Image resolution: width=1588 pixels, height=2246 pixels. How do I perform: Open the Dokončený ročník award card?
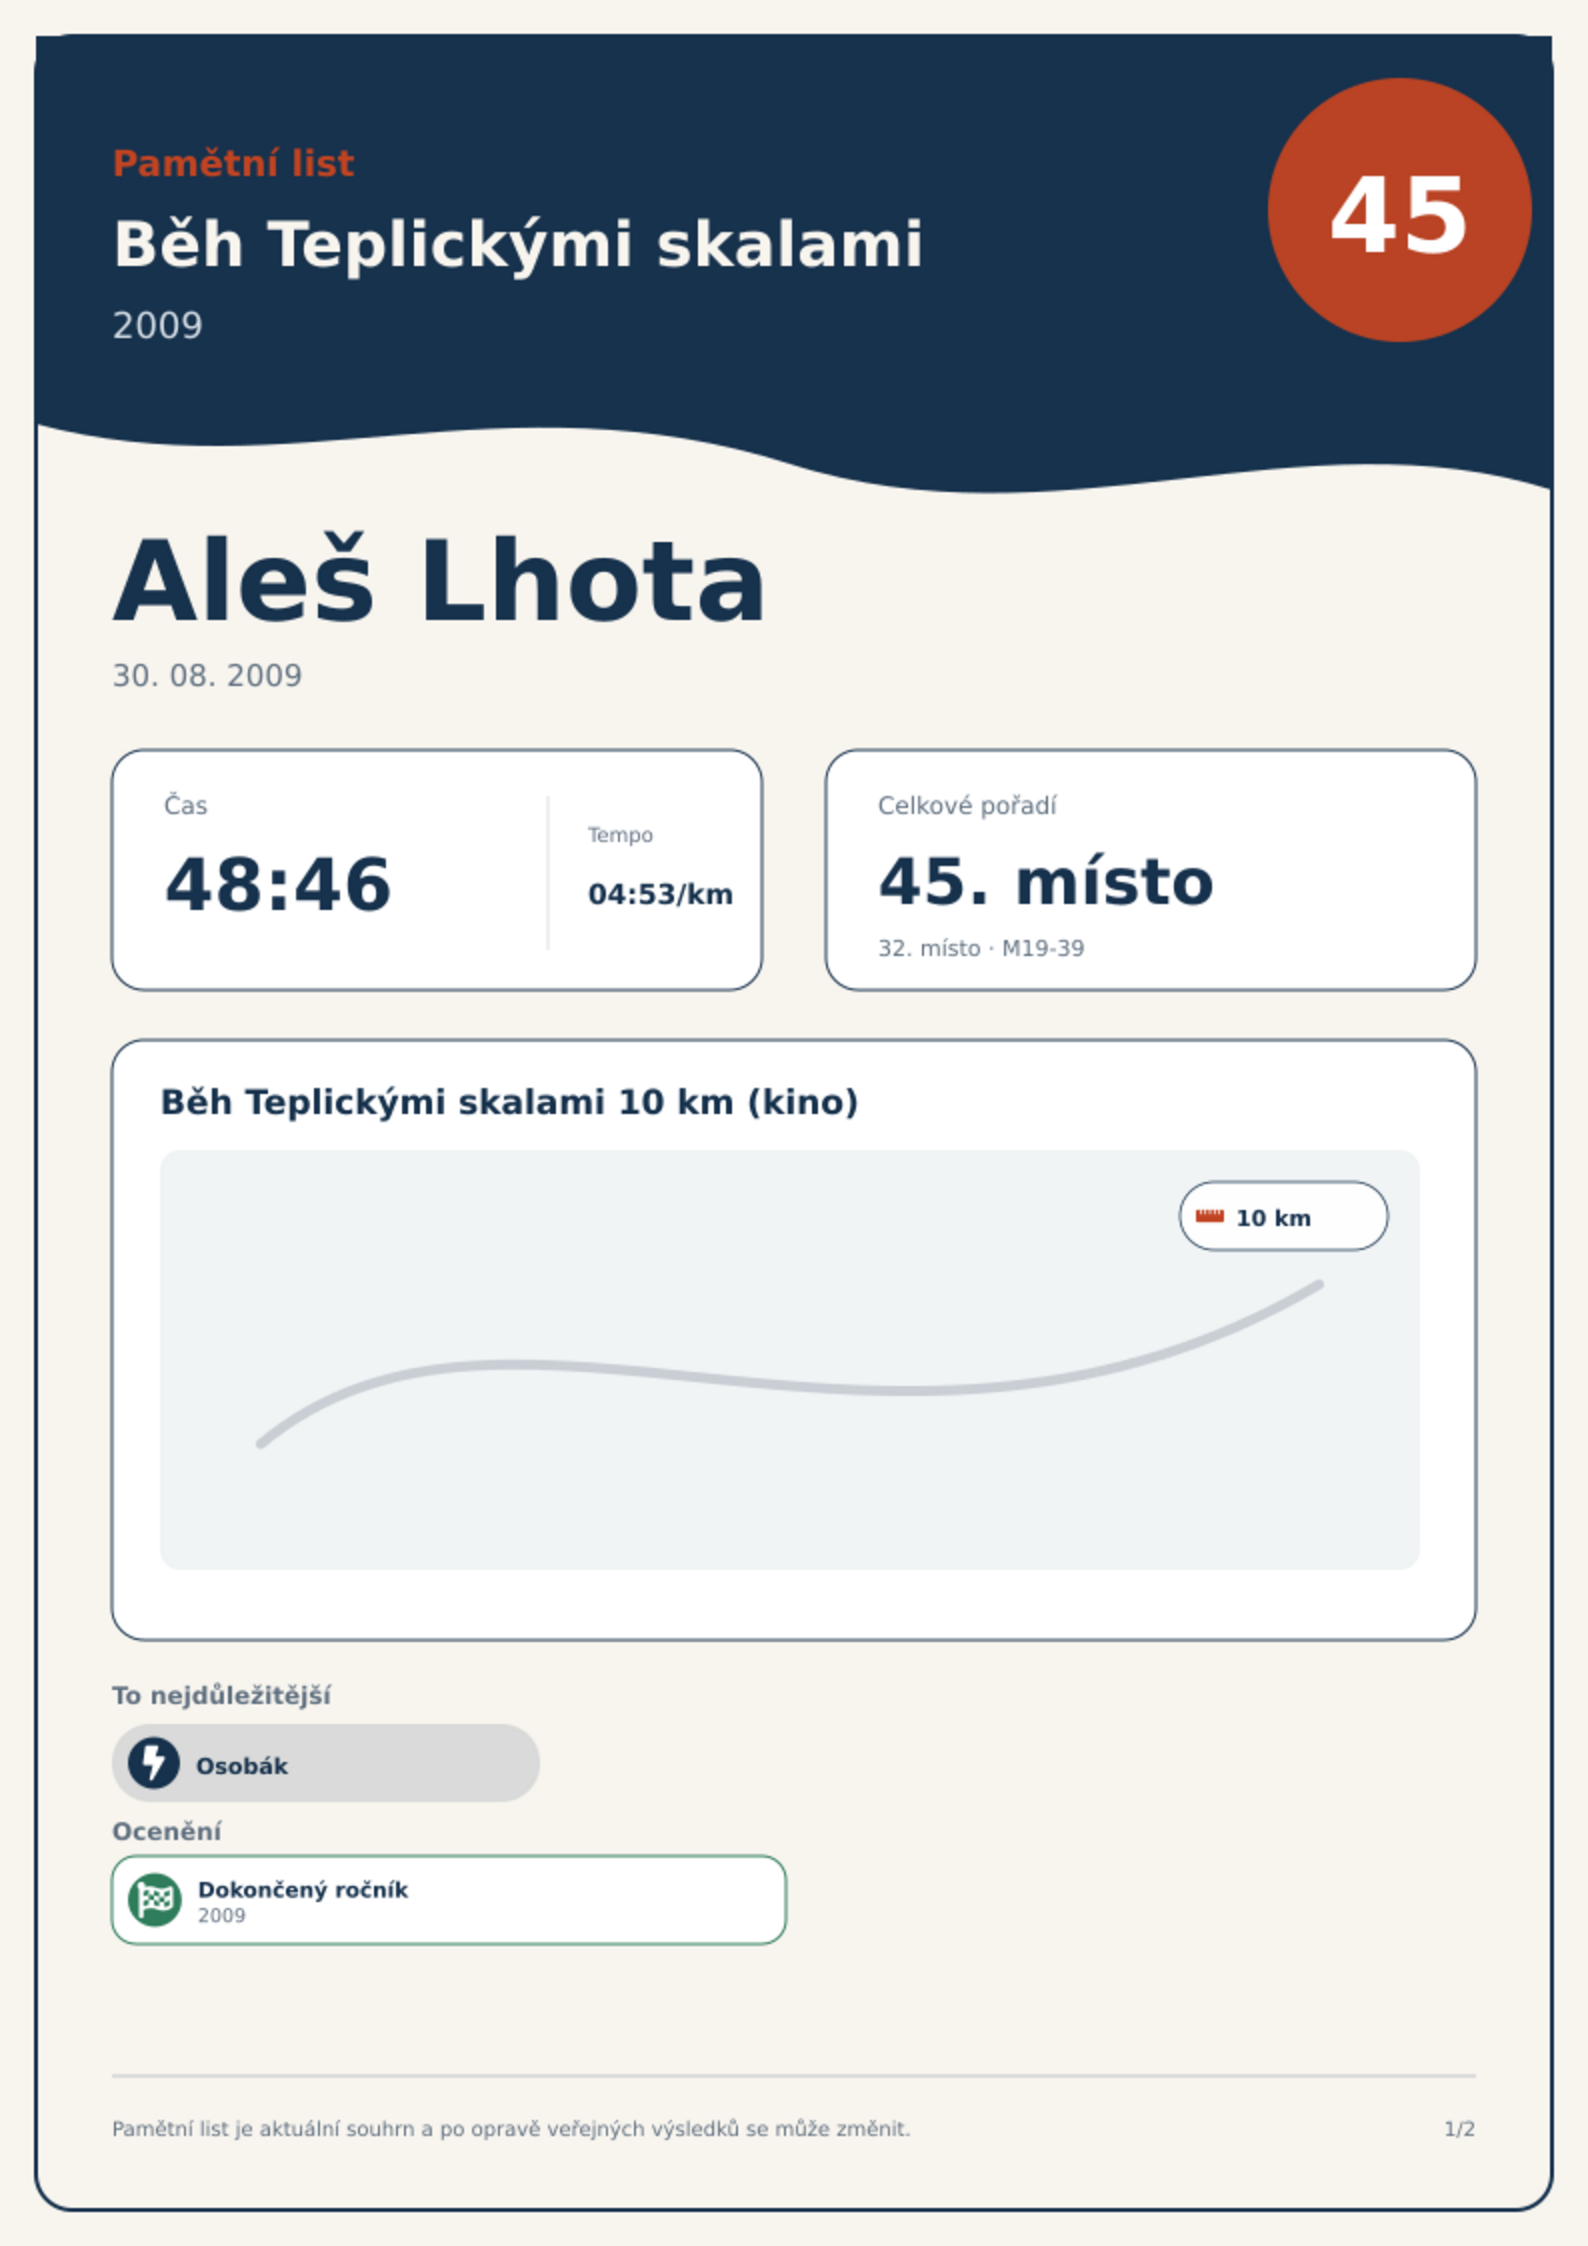(449, 1900)
